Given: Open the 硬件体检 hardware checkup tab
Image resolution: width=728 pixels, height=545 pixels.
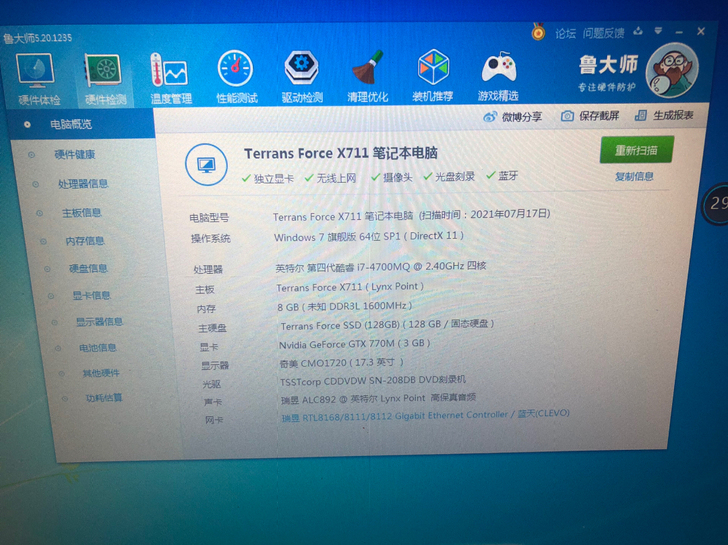Looking at the screenshot, I should pyautogui.click(x=37, y=79).
